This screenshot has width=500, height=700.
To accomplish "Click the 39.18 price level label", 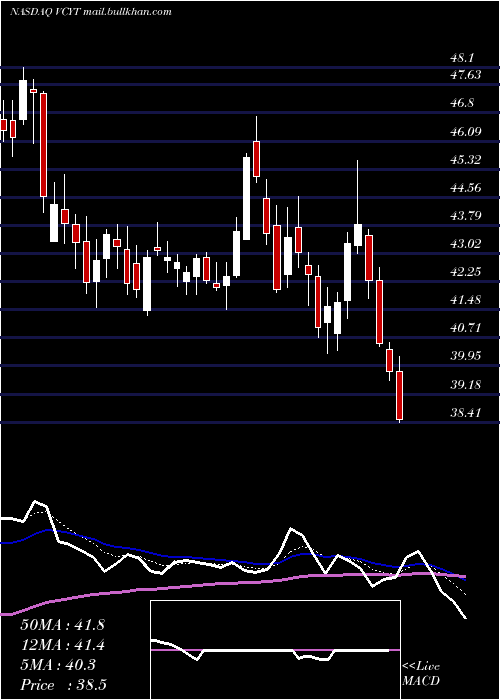I will (x=465, y=384).
